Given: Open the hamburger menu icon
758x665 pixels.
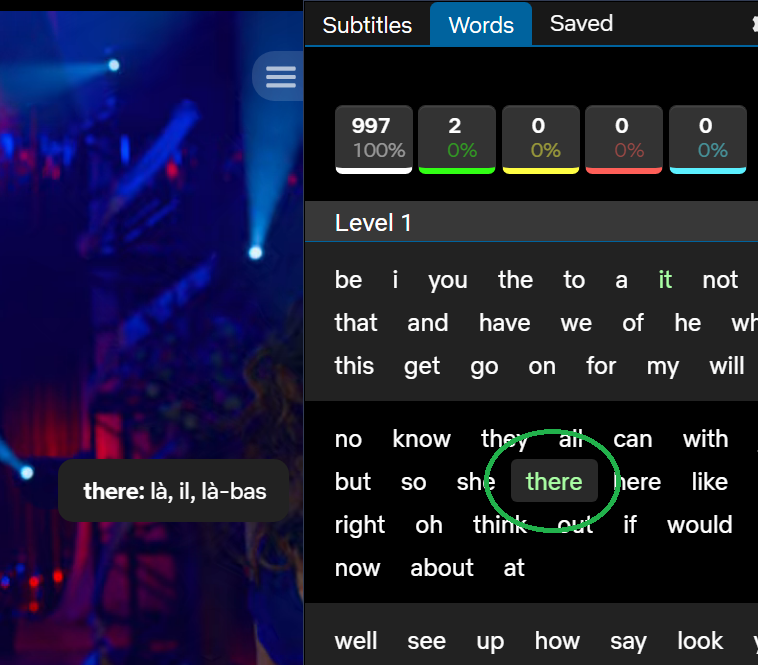Looking at the screenshot, I should click(280, 77).
